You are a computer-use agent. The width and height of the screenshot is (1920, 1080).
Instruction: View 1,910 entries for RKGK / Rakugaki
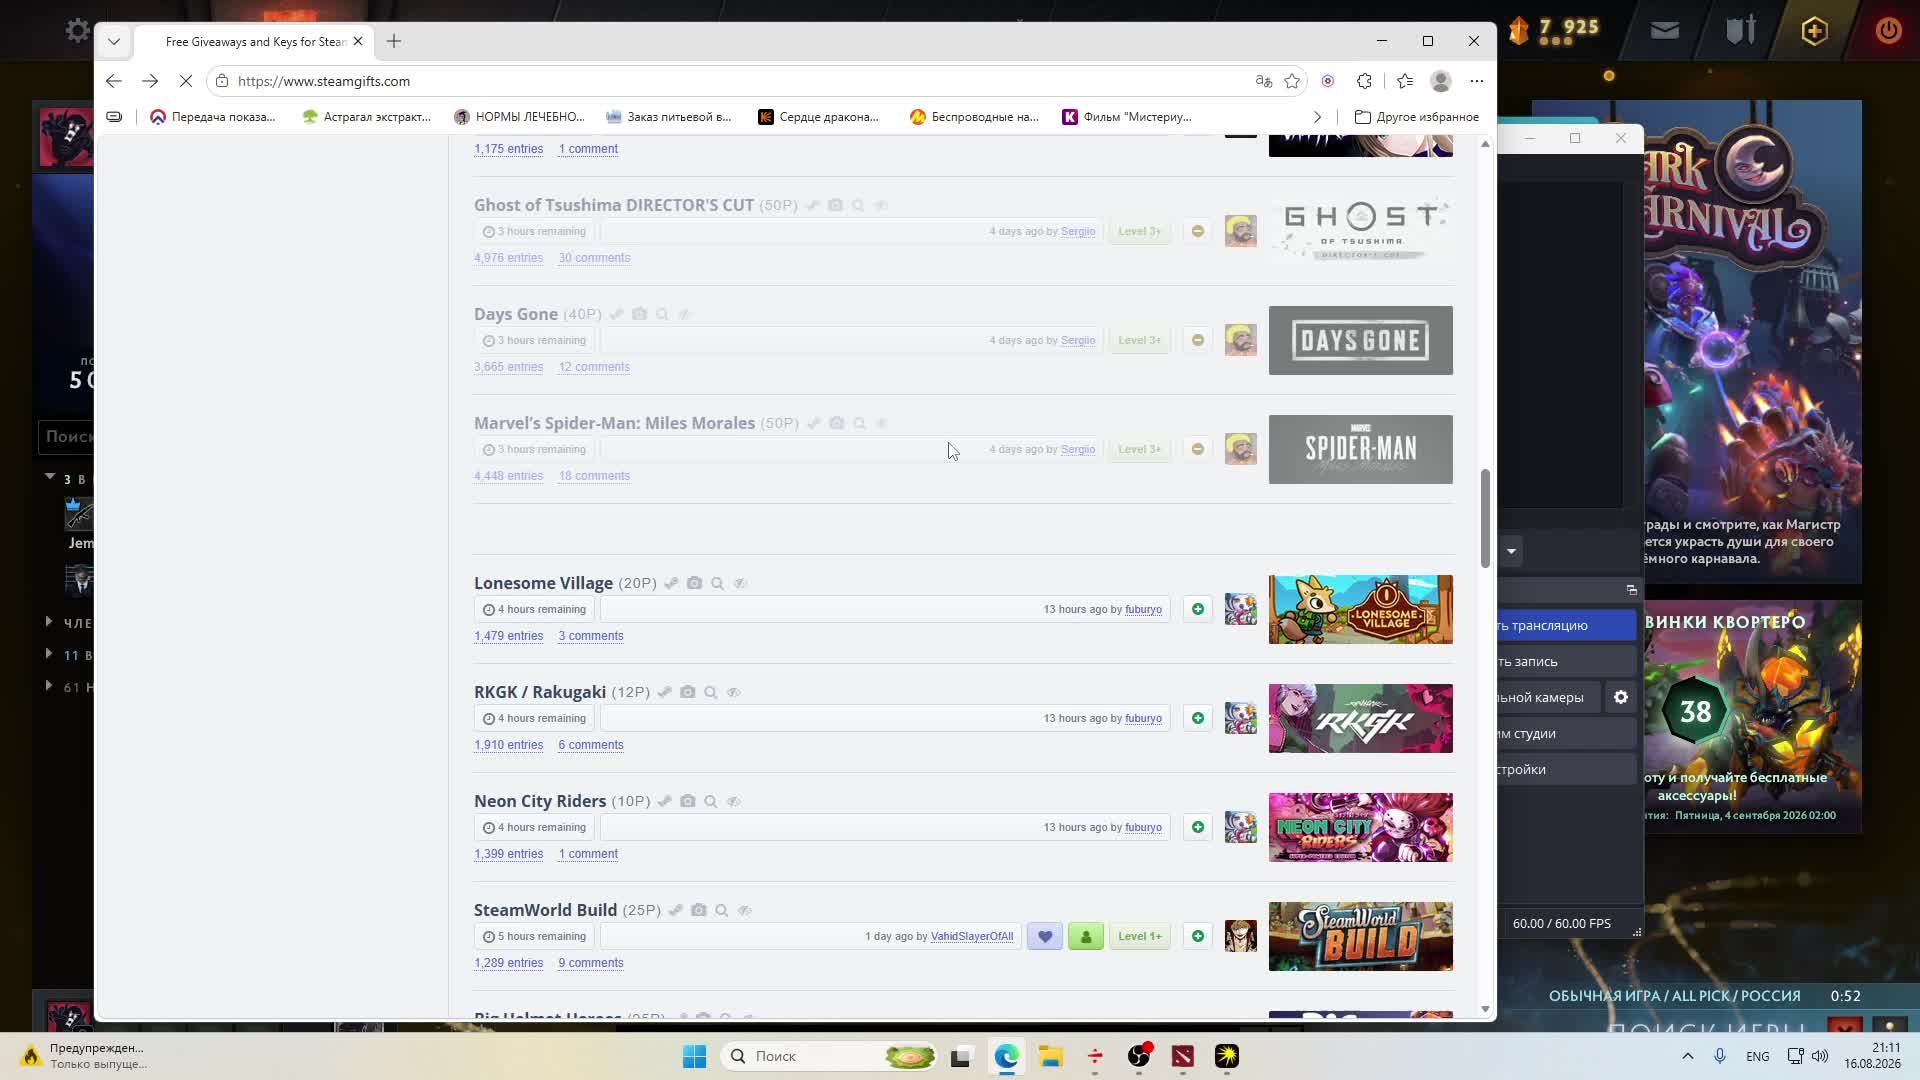click(508, 745)
